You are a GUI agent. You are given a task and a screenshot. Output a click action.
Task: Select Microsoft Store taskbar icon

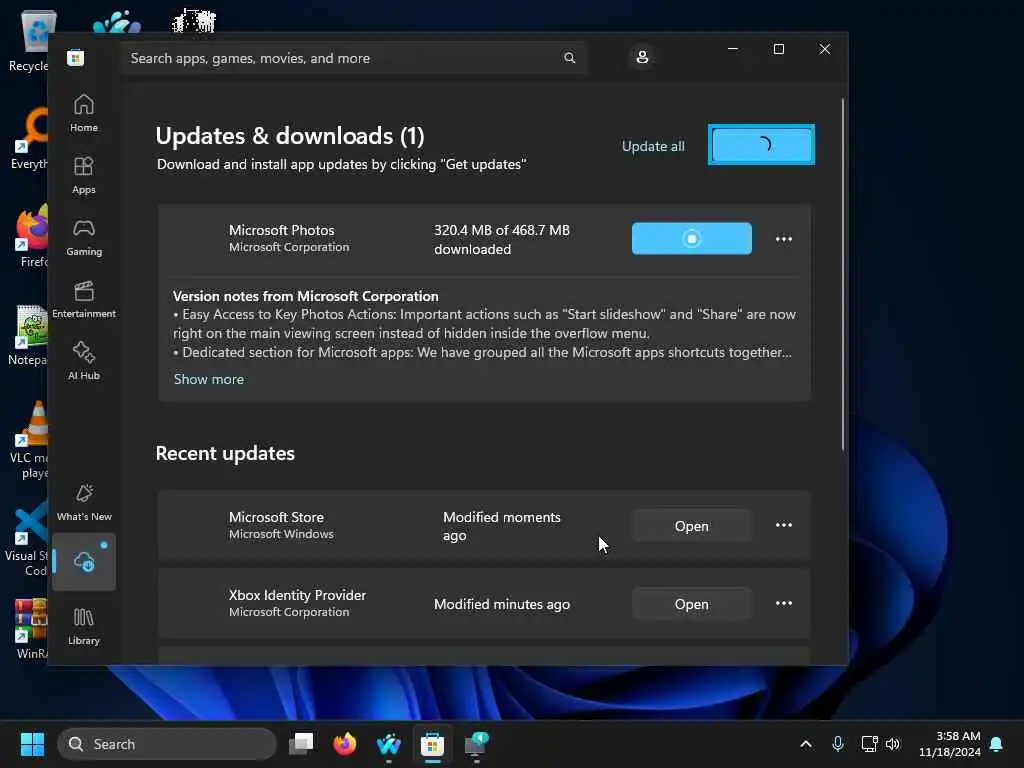(x=432, y=744)
